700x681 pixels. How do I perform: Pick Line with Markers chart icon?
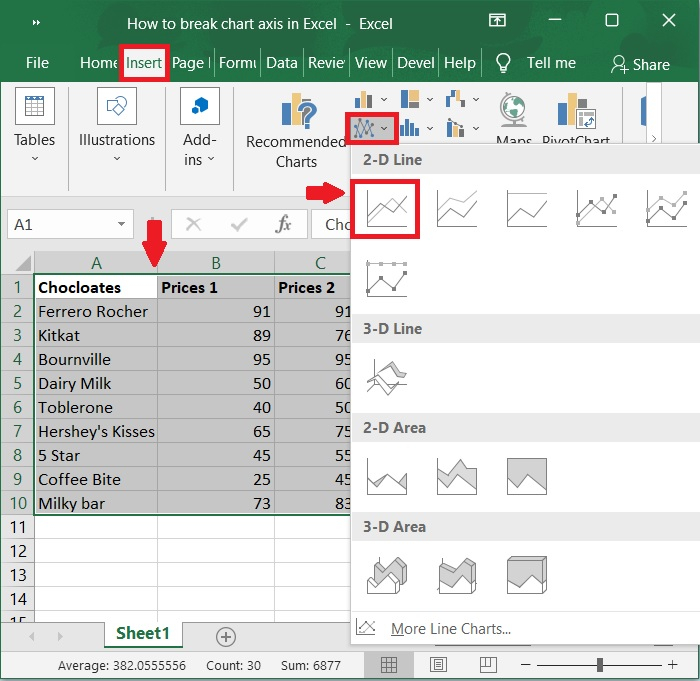596,209
